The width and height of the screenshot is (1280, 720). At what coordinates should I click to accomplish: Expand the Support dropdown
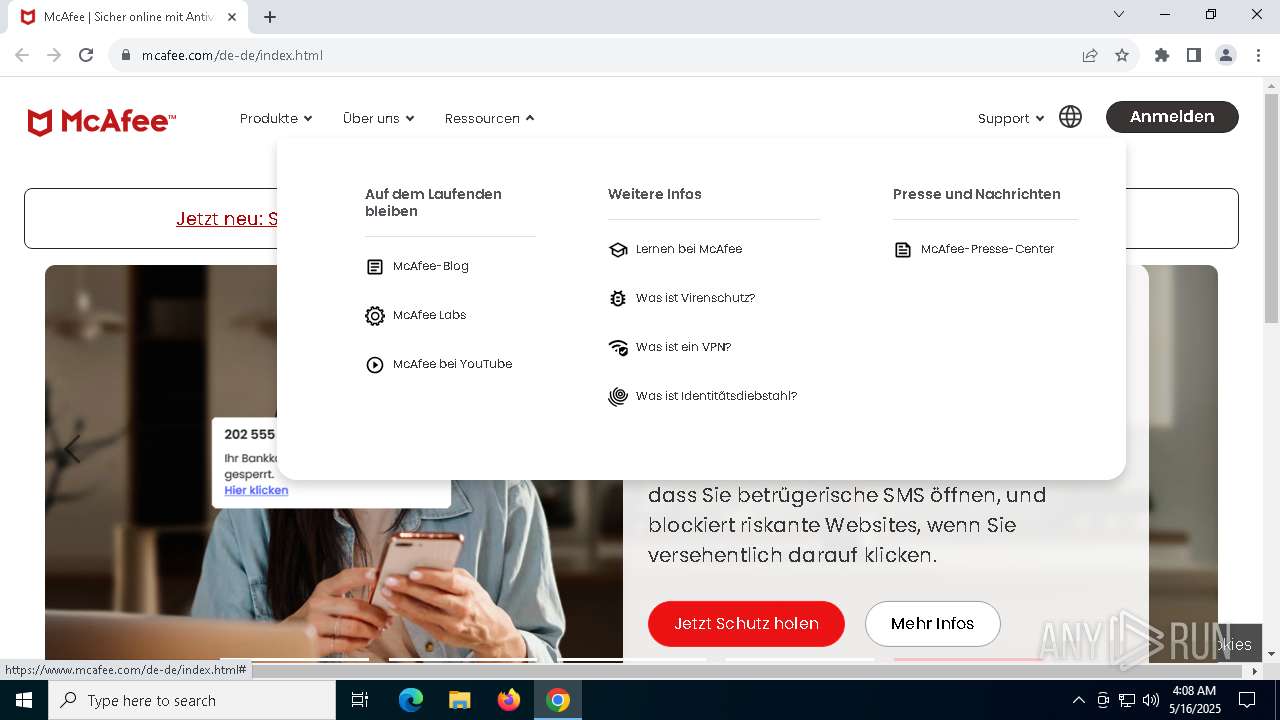1011,118
